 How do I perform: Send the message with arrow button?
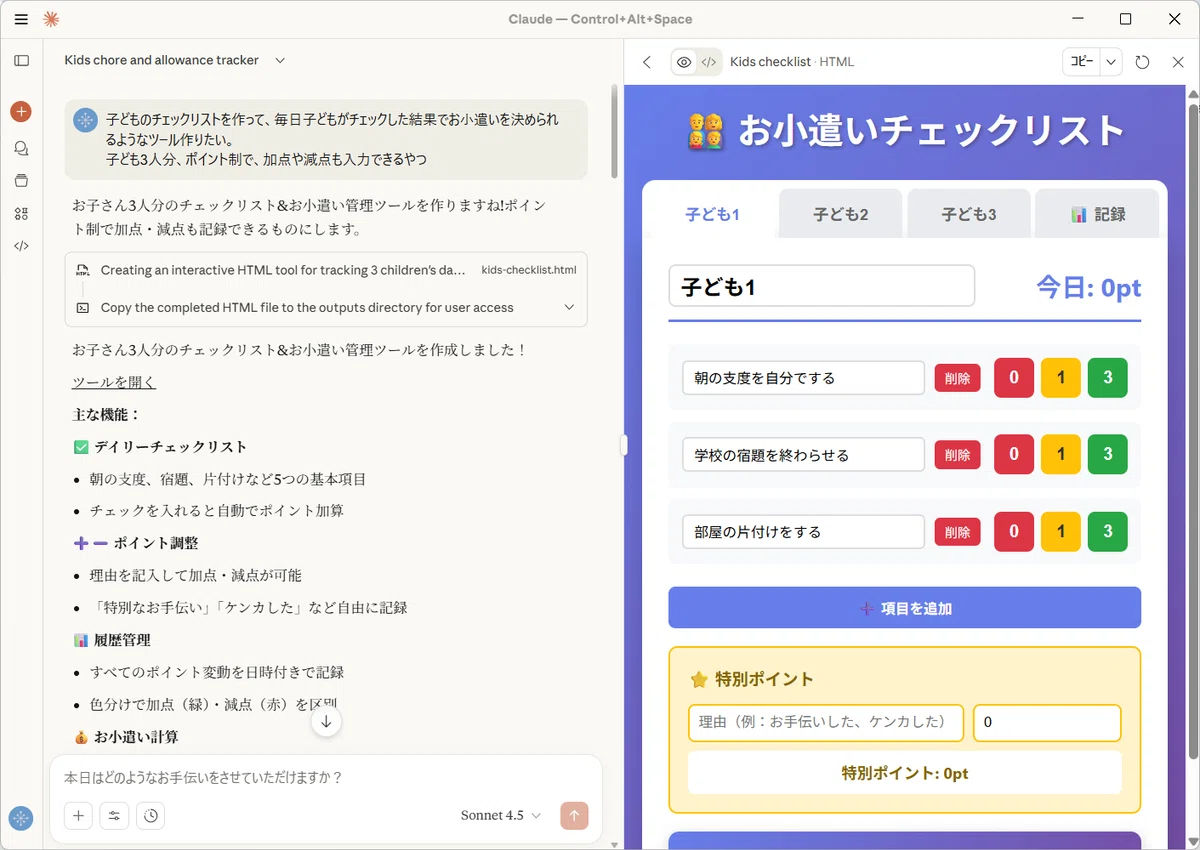click(x=574, y=815)
